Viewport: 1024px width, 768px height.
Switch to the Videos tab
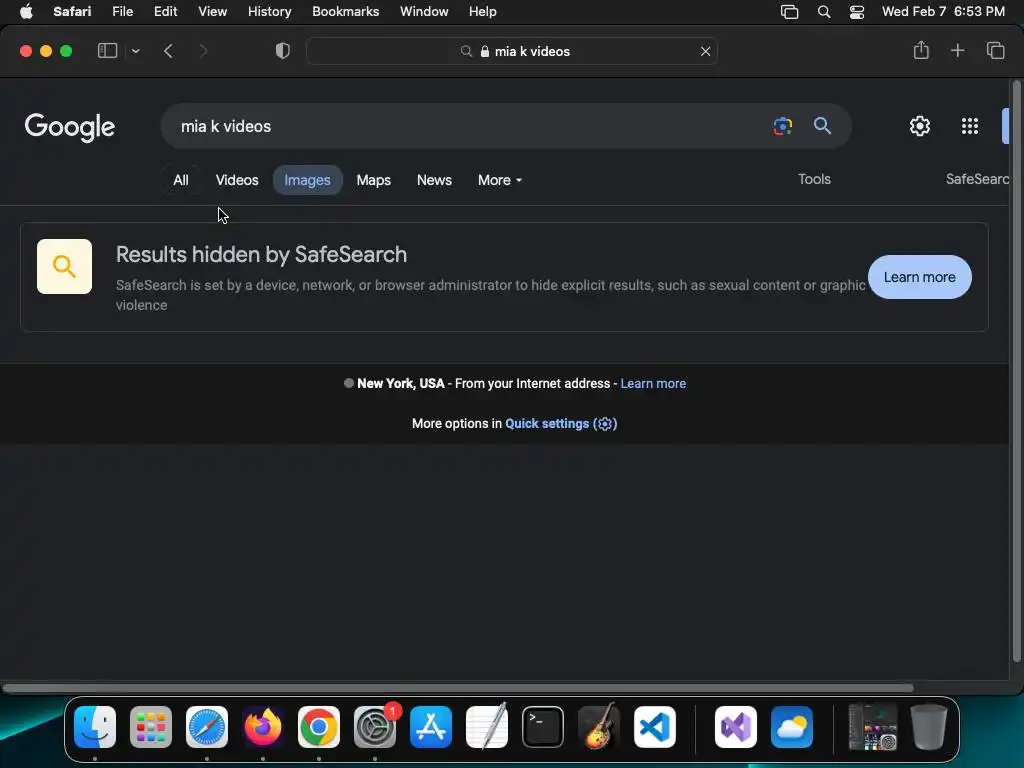coord(237,180)
